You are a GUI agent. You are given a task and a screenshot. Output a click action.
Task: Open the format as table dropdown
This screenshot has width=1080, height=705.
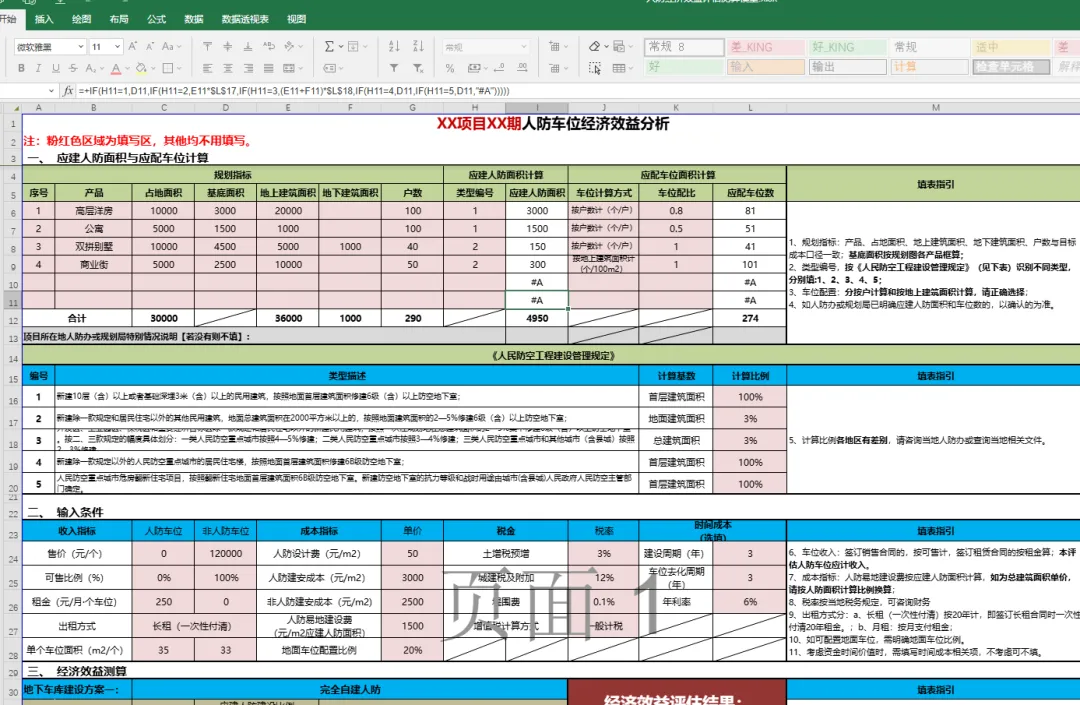(622, 68)
